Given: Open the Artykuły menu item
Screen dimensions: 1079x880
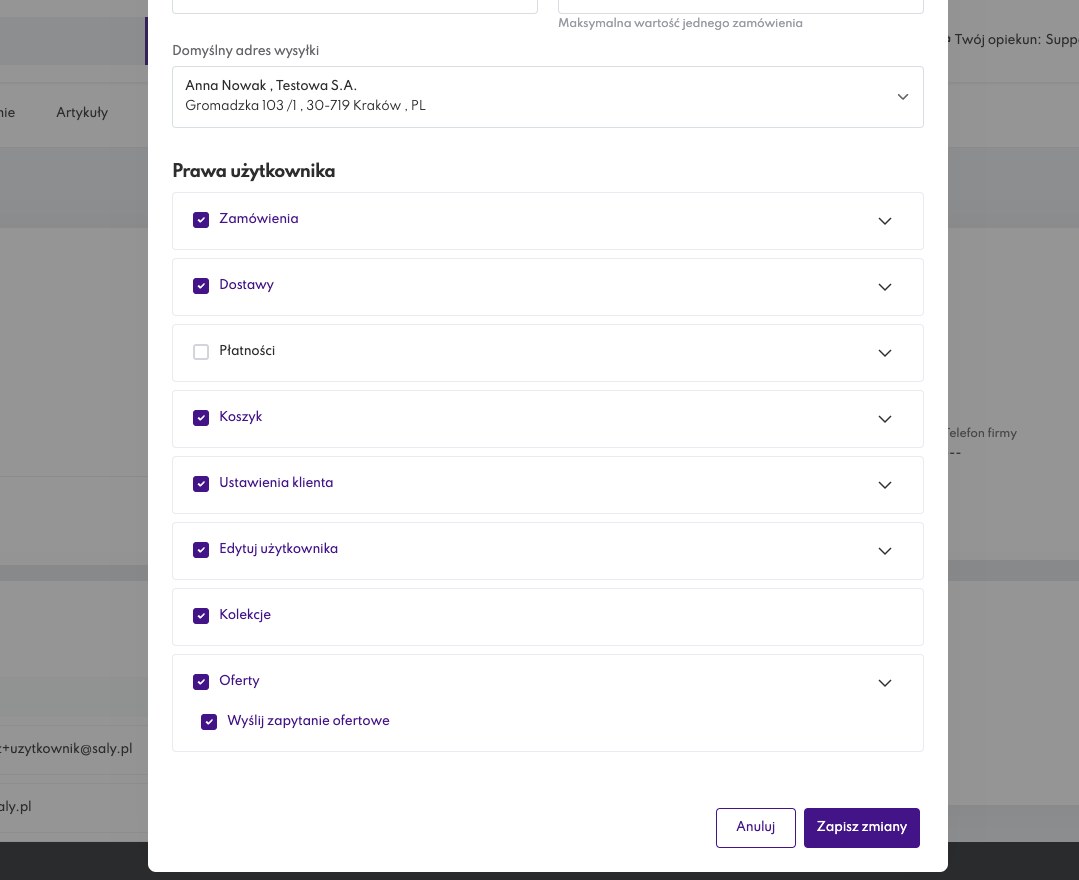Looking at the screenshot, I should coord(82,113).
